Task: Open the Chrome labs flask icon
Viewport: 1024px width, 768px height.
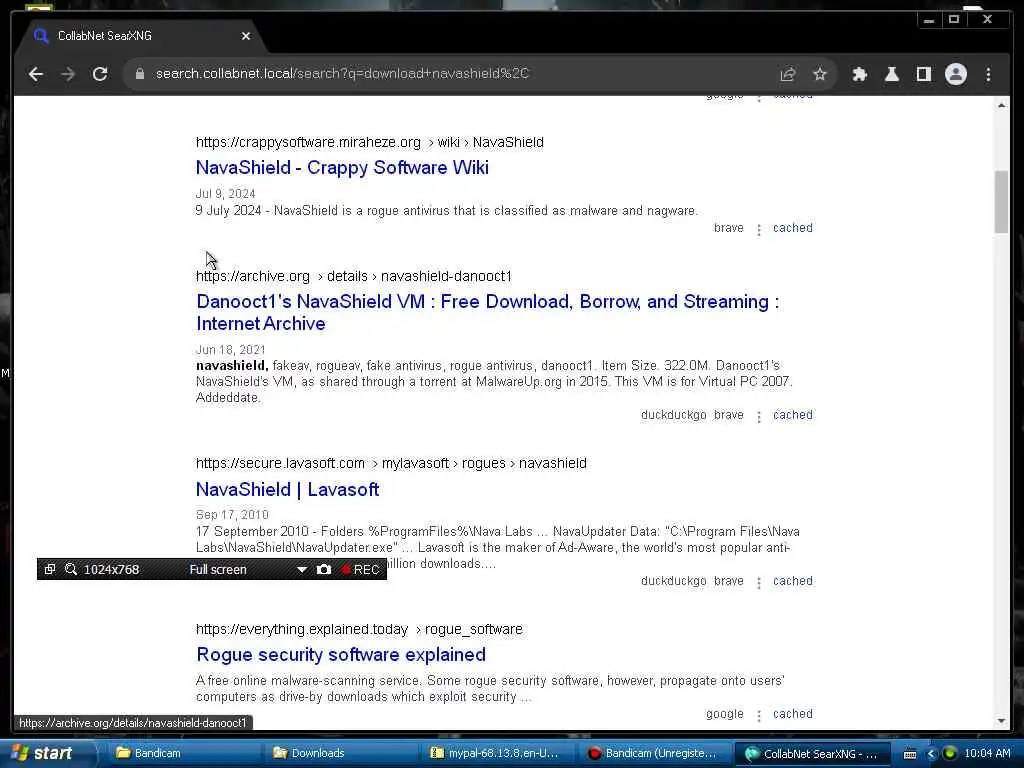Action: point(891,74)
